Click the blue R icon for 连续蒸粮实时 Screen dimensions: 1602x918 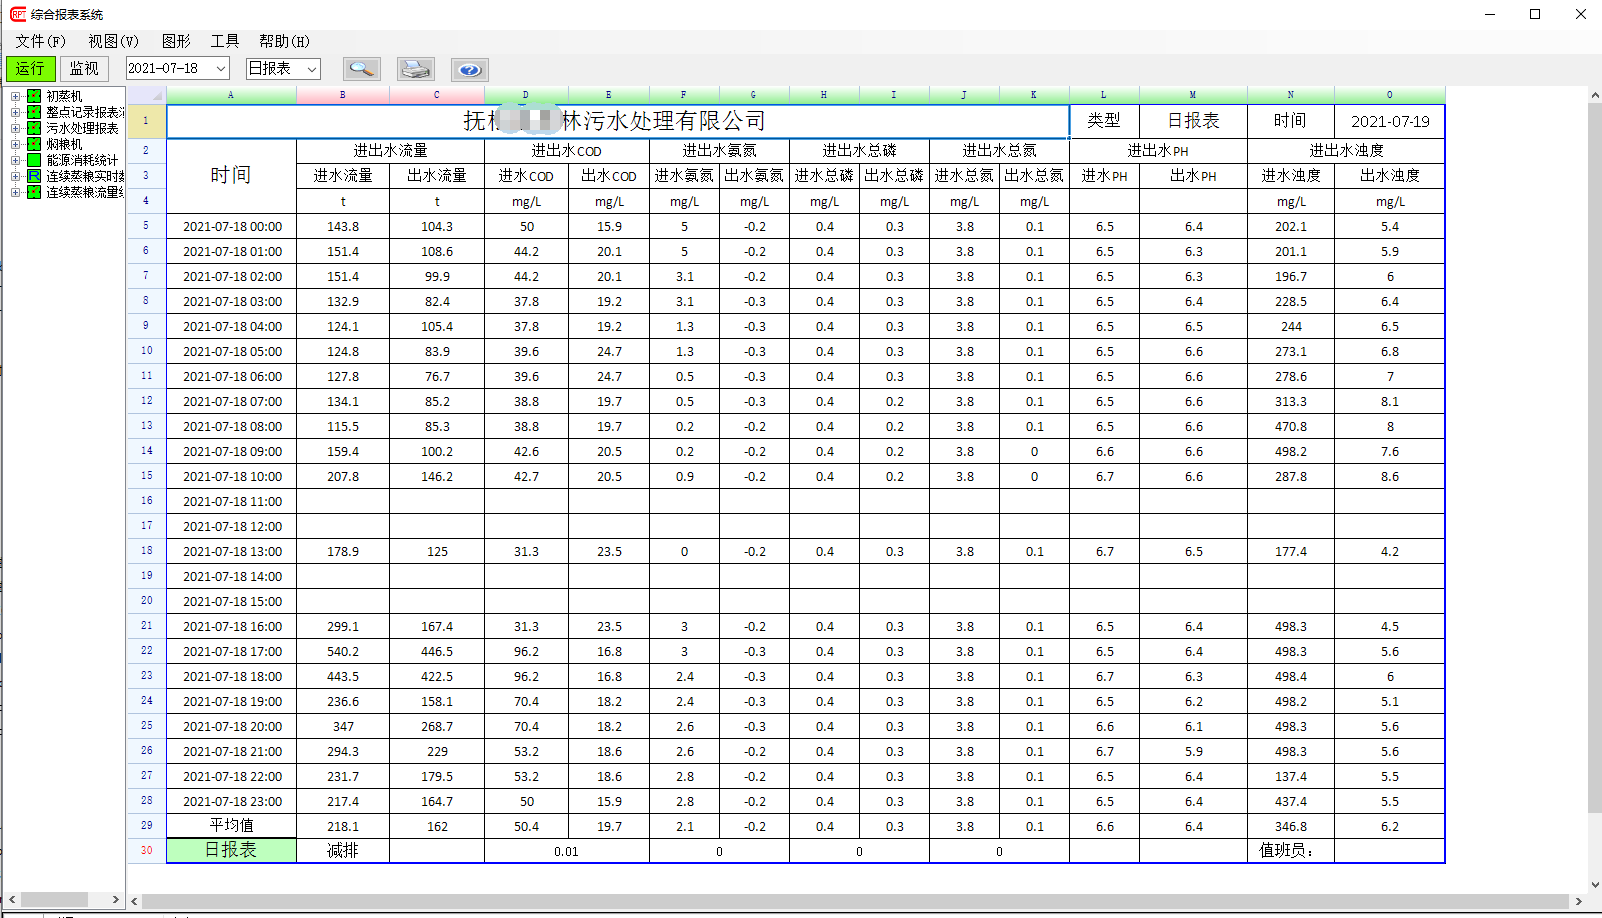(x=34, y=176)
